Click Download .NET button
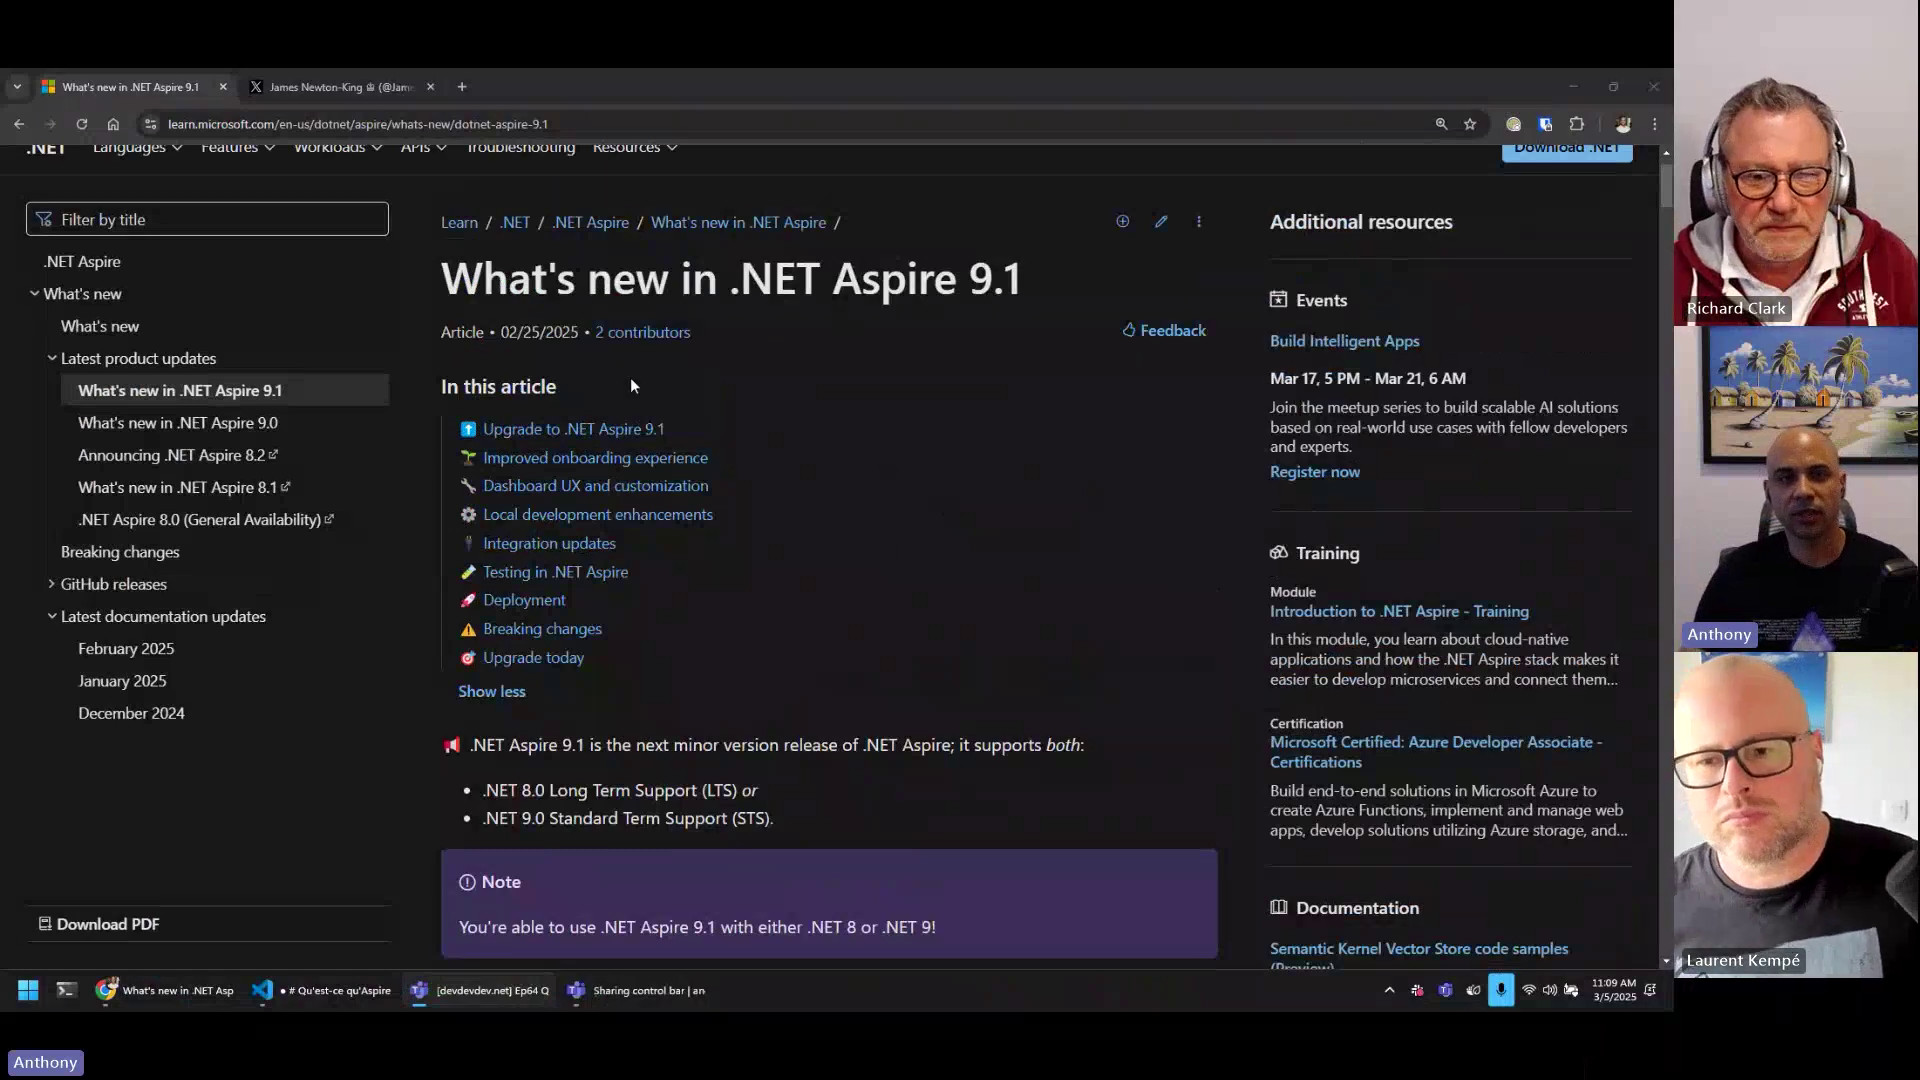 coord(1567,151)
